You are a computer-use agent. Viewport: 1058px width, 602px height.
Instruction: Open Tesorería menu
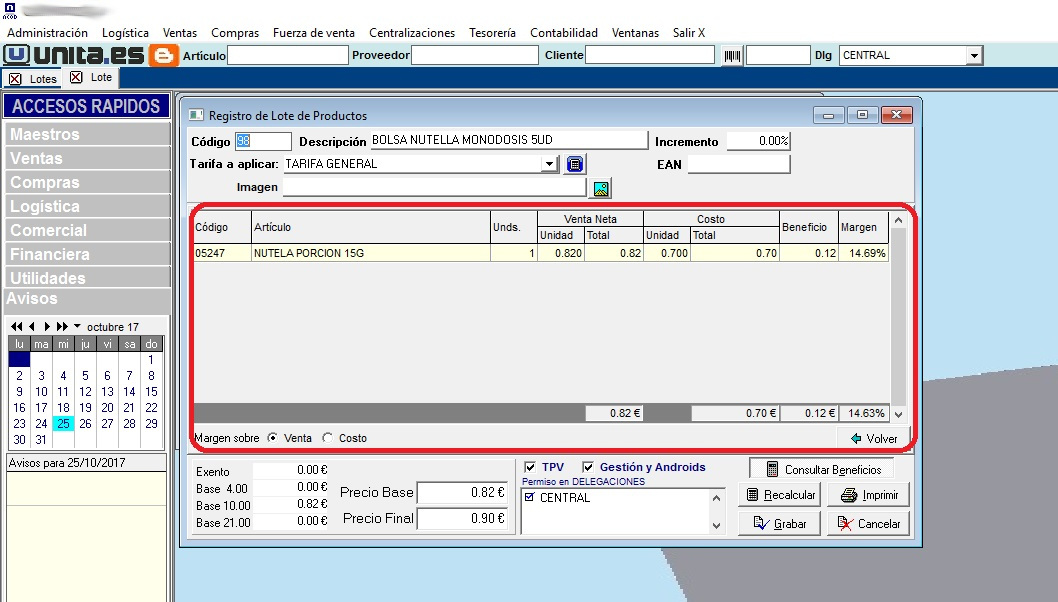493,32
